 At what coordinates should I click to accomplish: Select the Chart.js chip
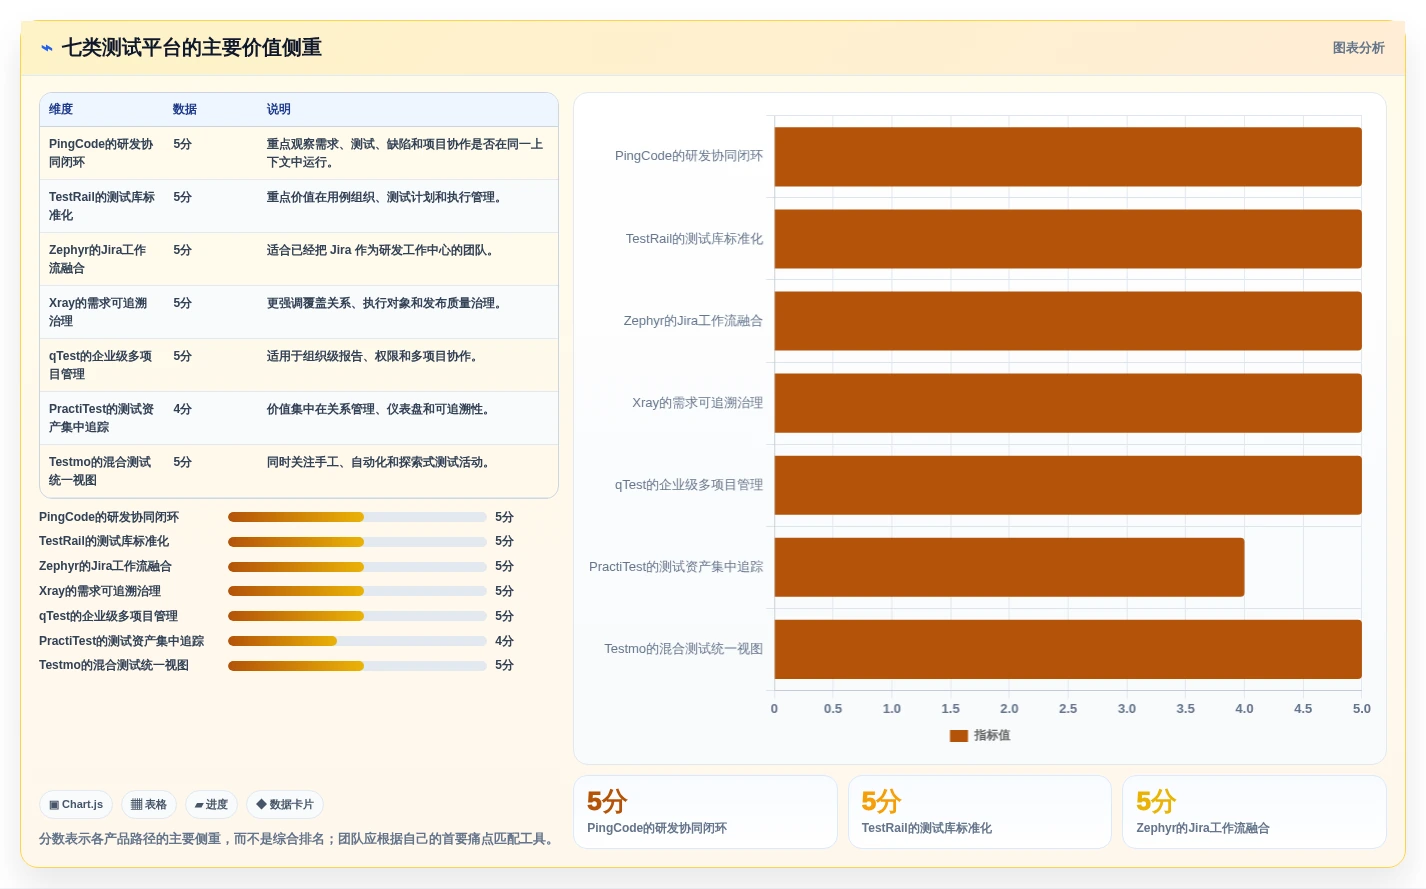[76, 804]
